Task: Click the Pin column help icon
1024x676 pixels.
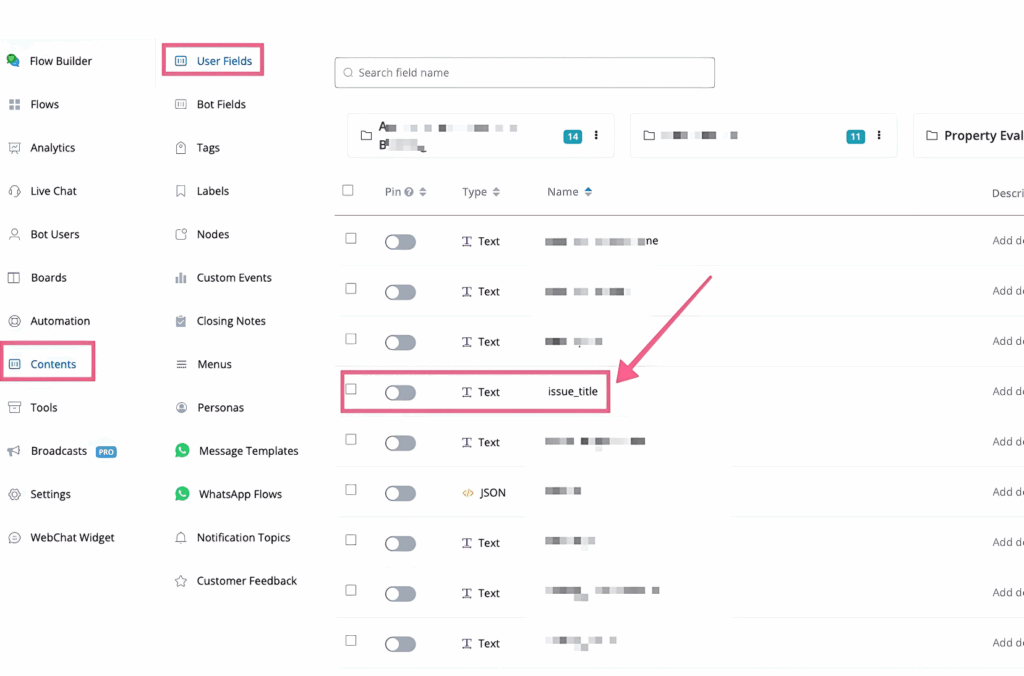Action: pos(409,192)
